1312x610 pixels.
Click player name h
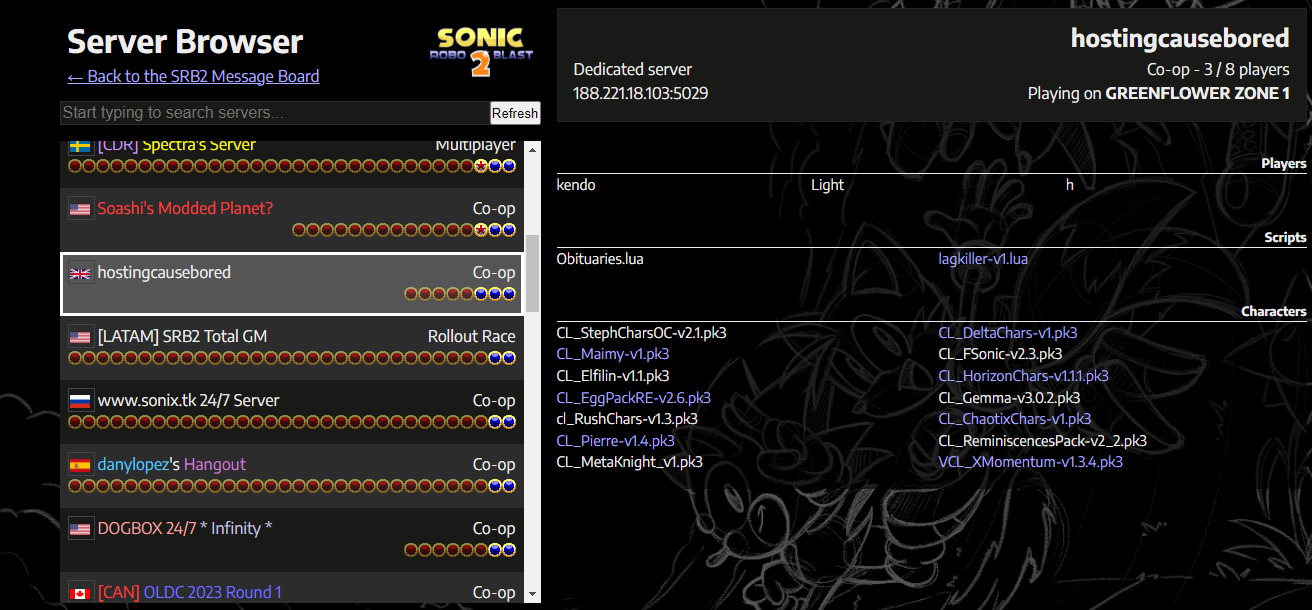1069,185
